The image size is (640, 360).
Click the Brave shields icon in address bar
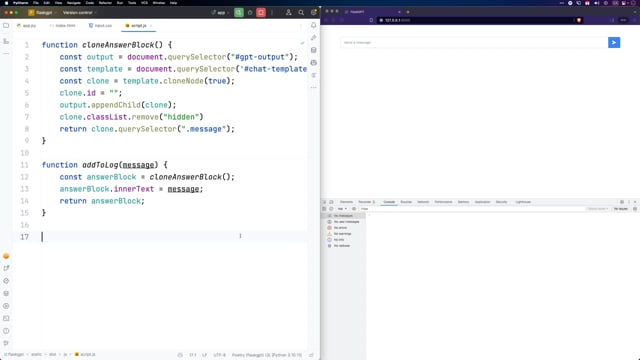[x=579, y=20]
